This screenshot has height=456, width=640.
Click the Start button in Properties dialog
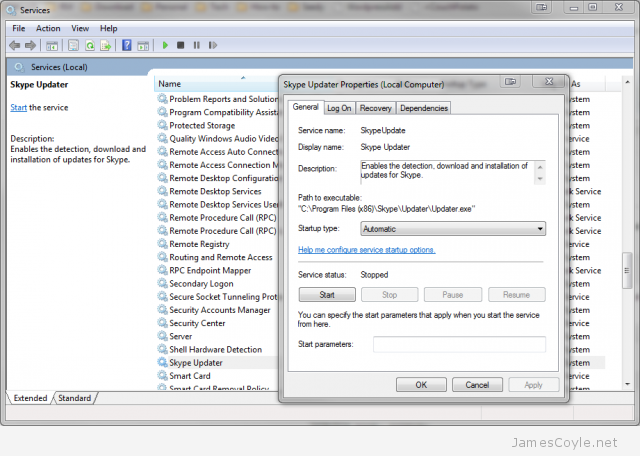click(327, 295)
